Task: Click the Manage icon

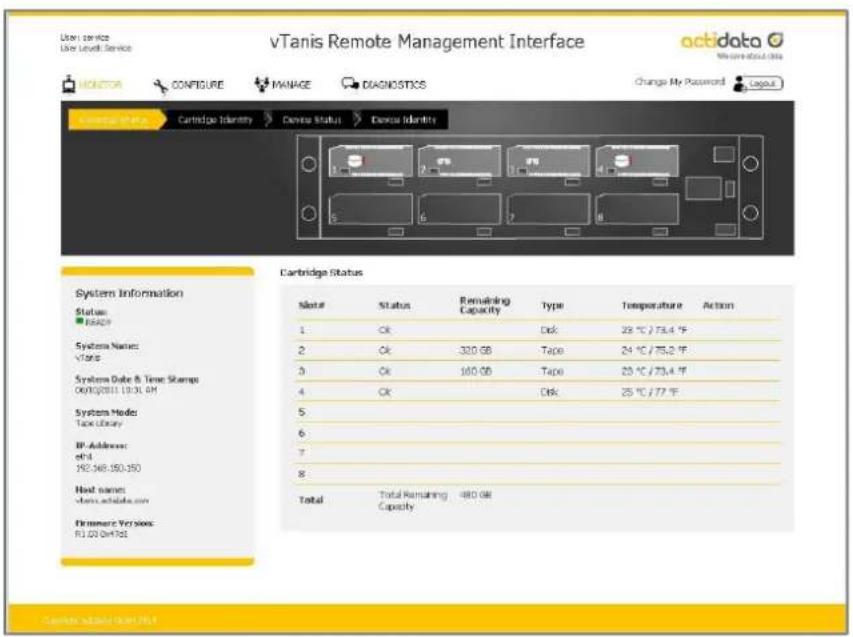Action: [x=262, y=84]
